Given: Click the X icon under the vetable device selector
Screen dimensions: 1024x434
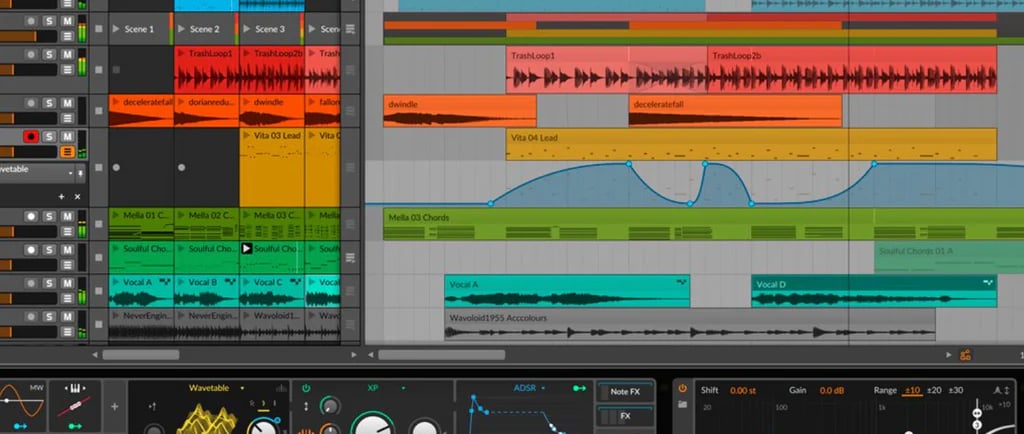Looking at the screenshot, I should coord(78,196).
